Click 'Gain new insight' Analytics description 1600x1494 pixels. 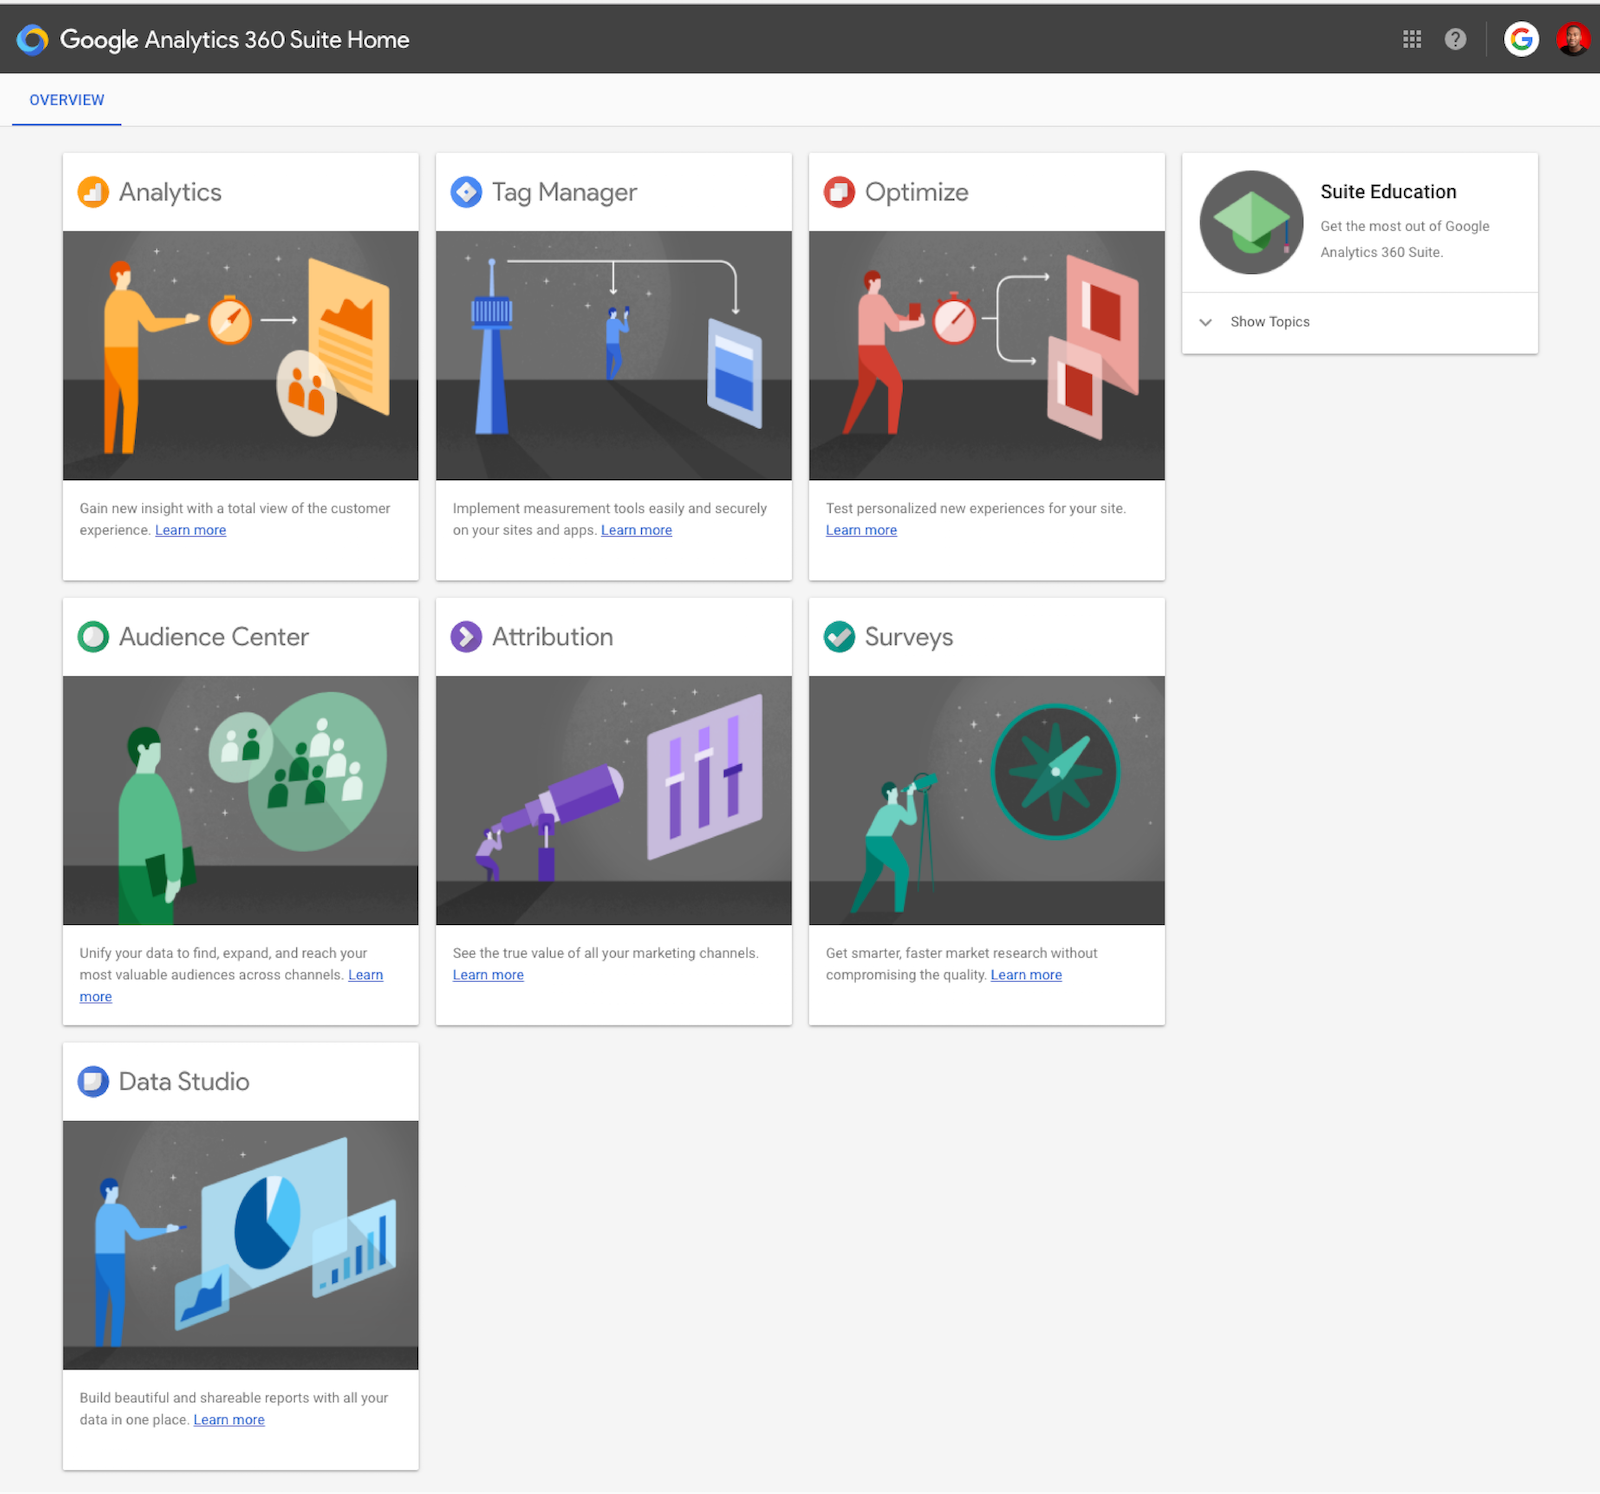coord(235,519)
